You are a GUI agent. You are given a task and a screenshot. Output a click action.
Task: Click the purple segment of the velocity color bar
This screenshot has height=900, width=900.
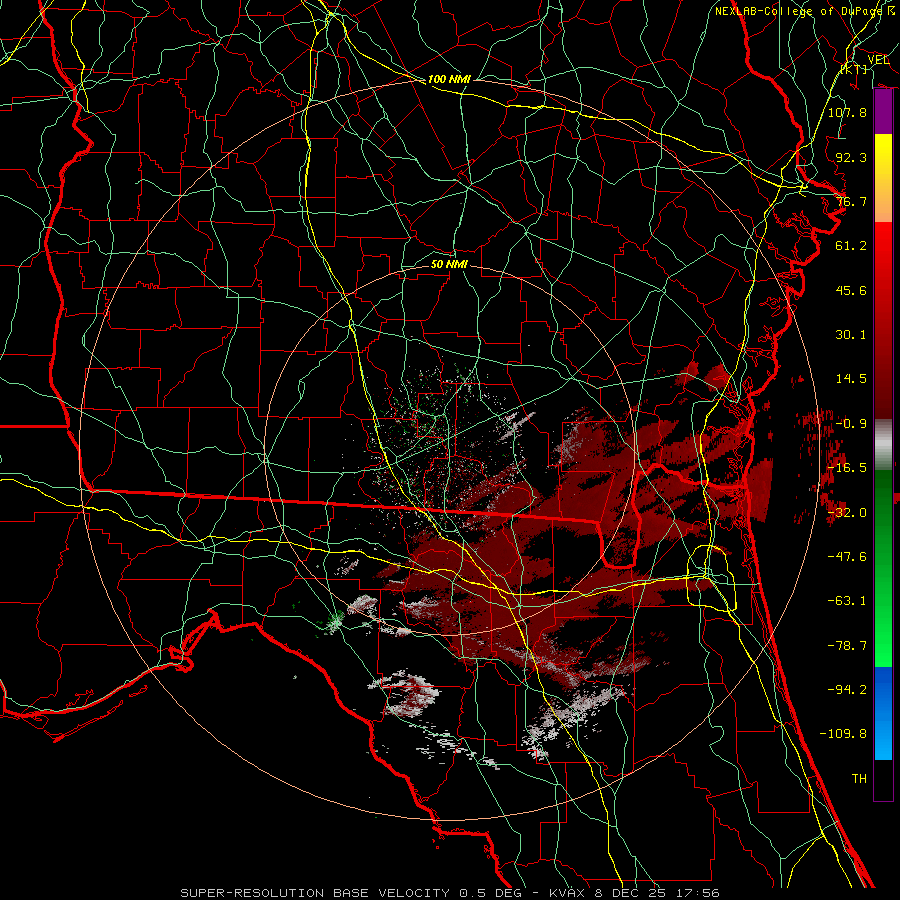point(883,112)
